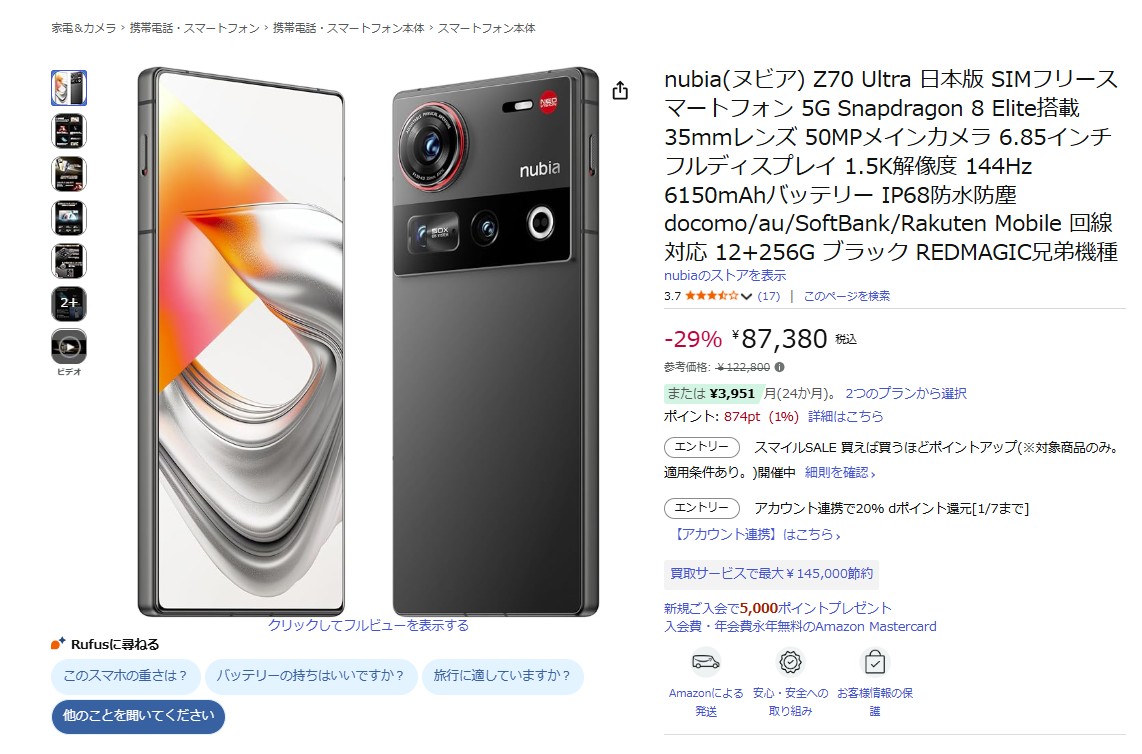The width and height of the screenshot is (1142, 754).
Task: Click the エントリー button for dポイント還元
Action: tap(701, 508)
